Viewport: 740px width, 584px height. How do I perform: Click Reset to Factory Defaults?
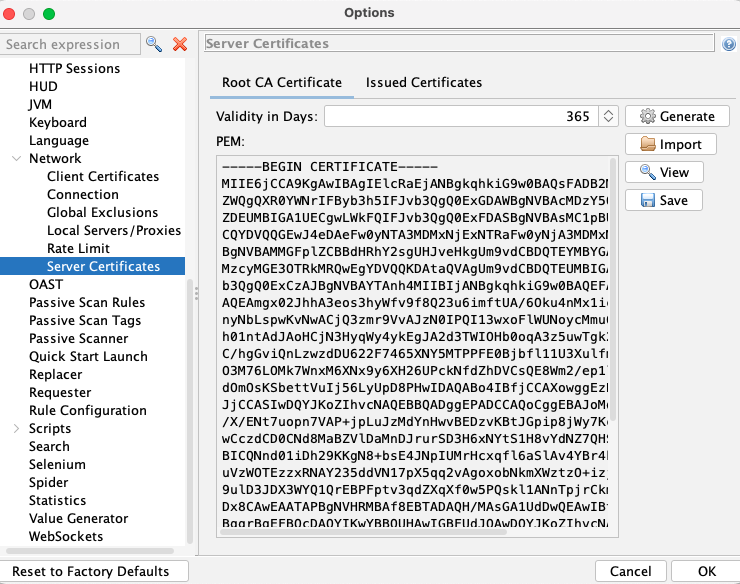tap(94, 571)
